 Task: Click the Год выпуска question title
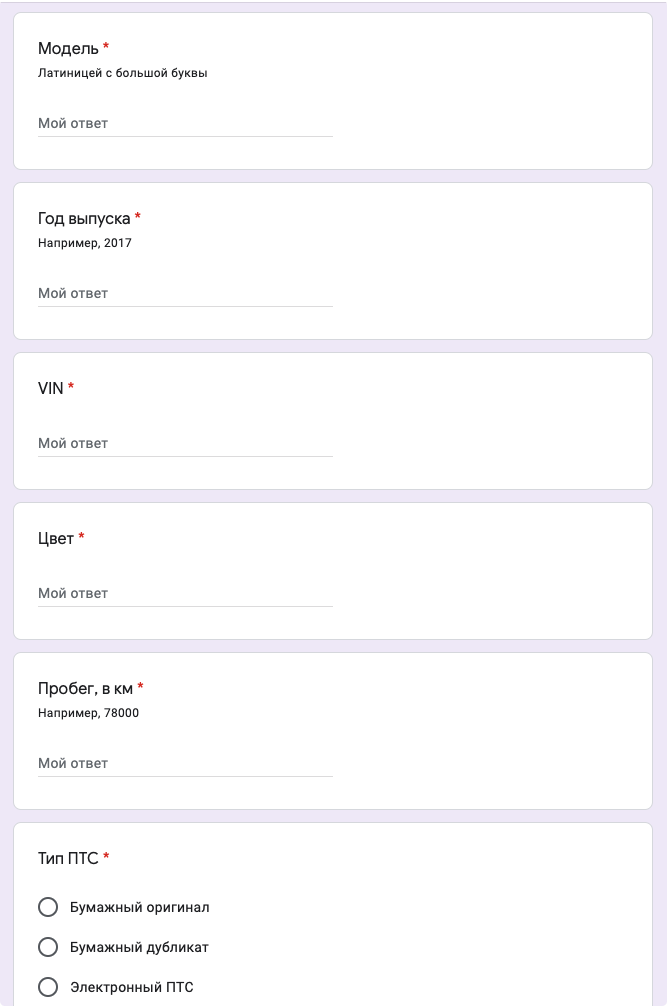pyautogui.click(x=84, y=218)
